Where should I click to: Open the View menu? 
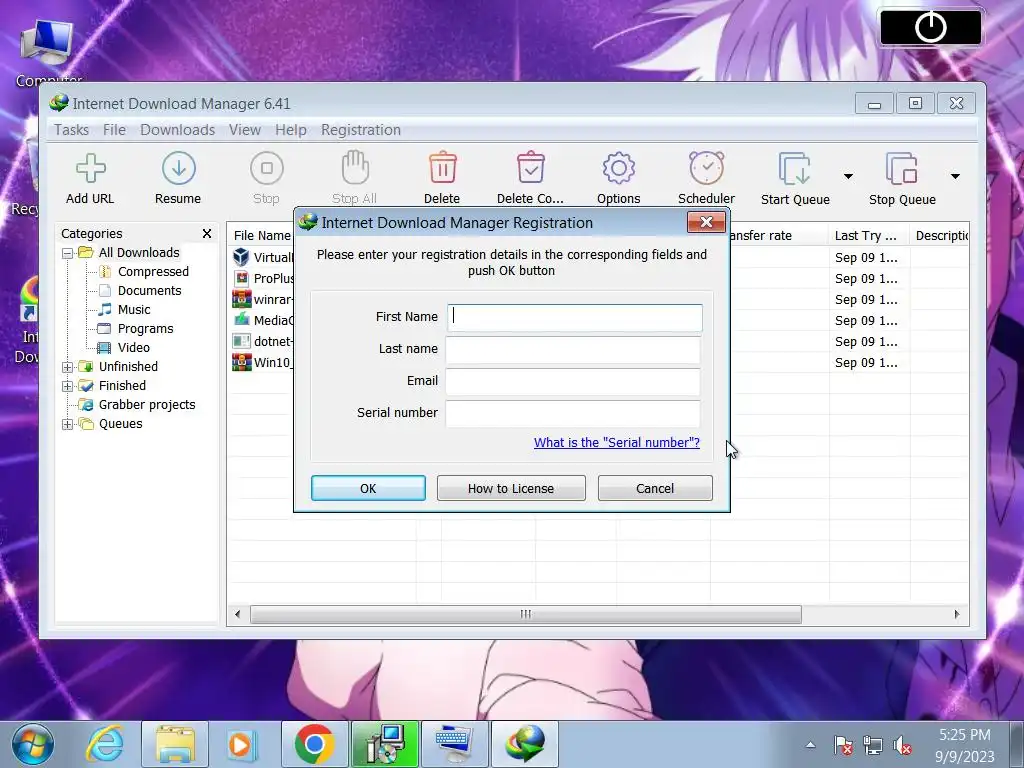click(x=245, y=130)
